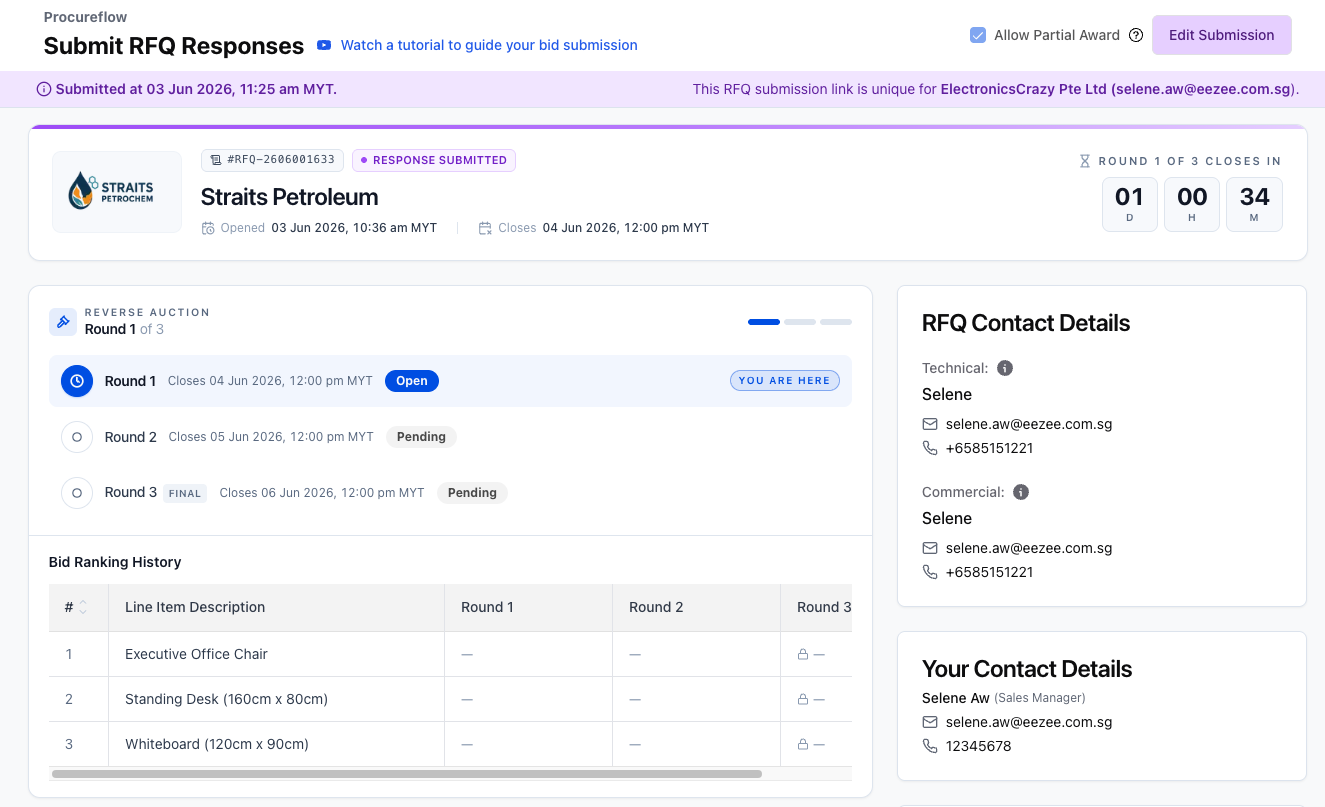The width and height of the screenshot is (1325, 807).
Task: Click the Line Item Description column header
Action: (276, 607)
